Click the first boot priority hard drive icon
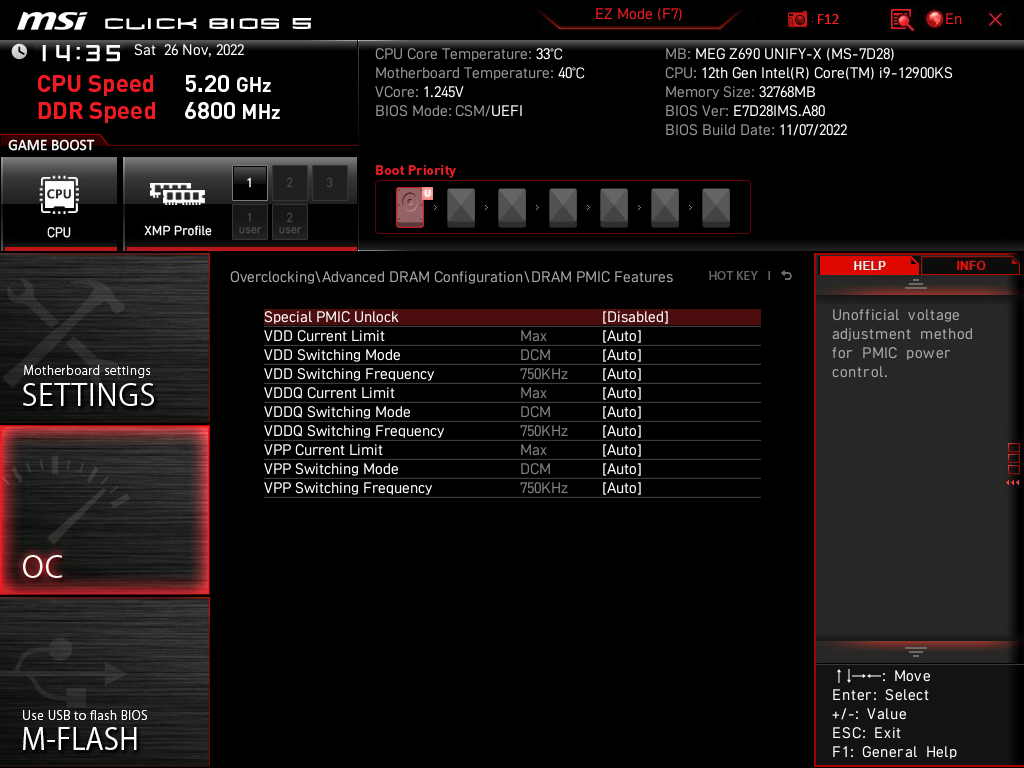1024x768 pixels. (x=410, y=207)
